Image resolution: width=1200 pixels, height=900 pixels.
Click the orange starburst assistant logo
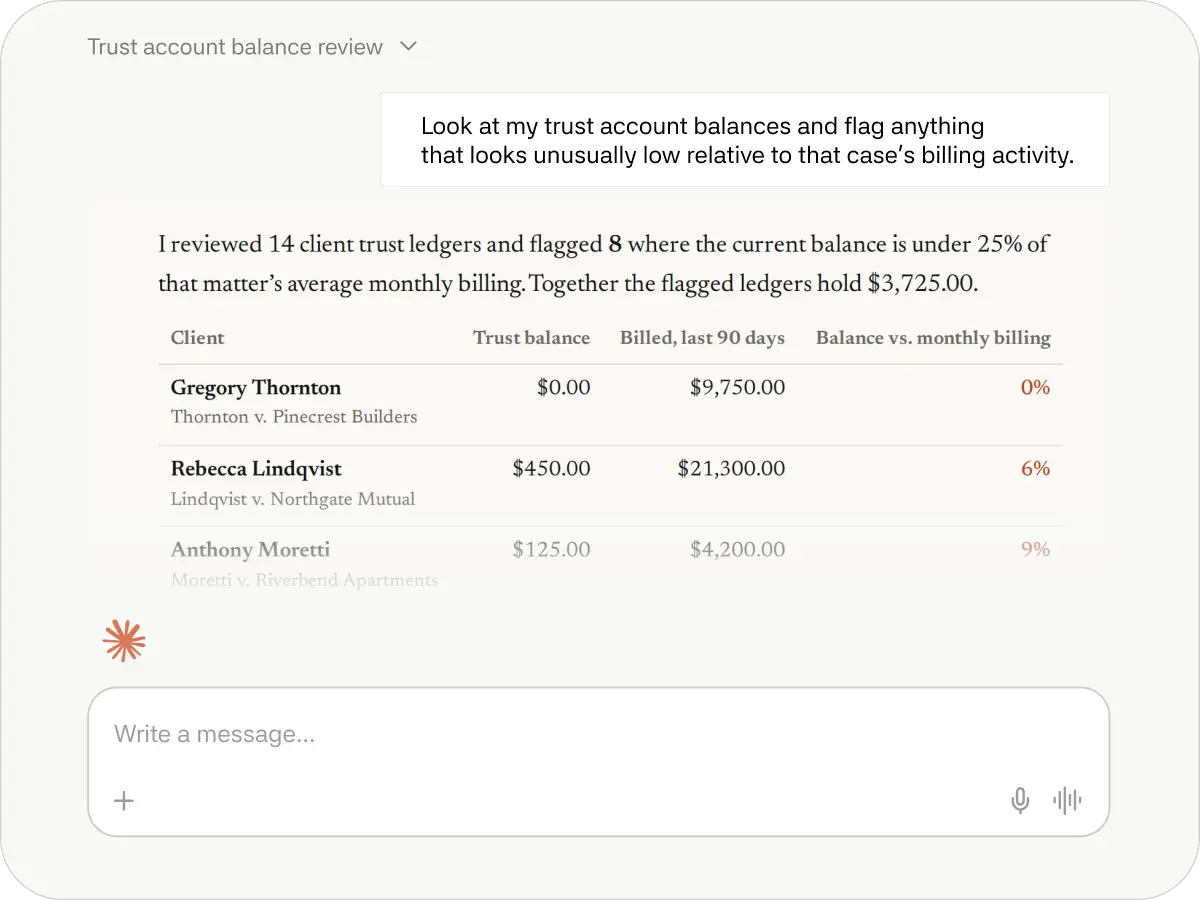pos(124,641)
